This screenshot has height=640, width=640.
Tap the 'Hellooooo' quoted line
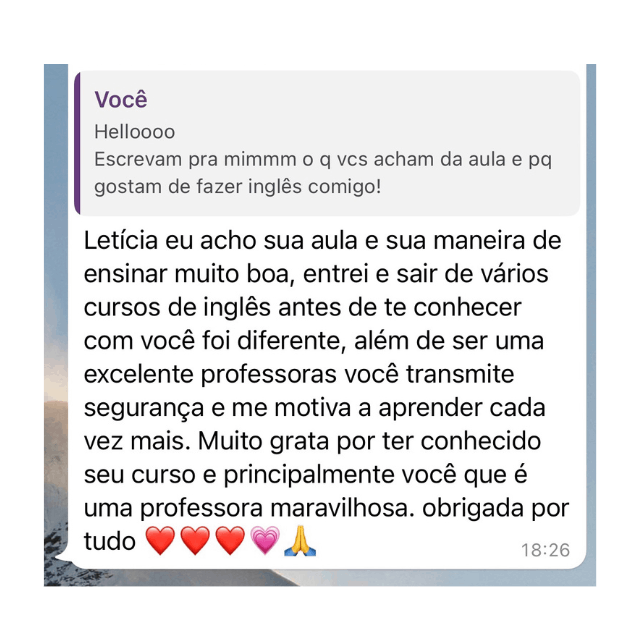tap(135, 132)
